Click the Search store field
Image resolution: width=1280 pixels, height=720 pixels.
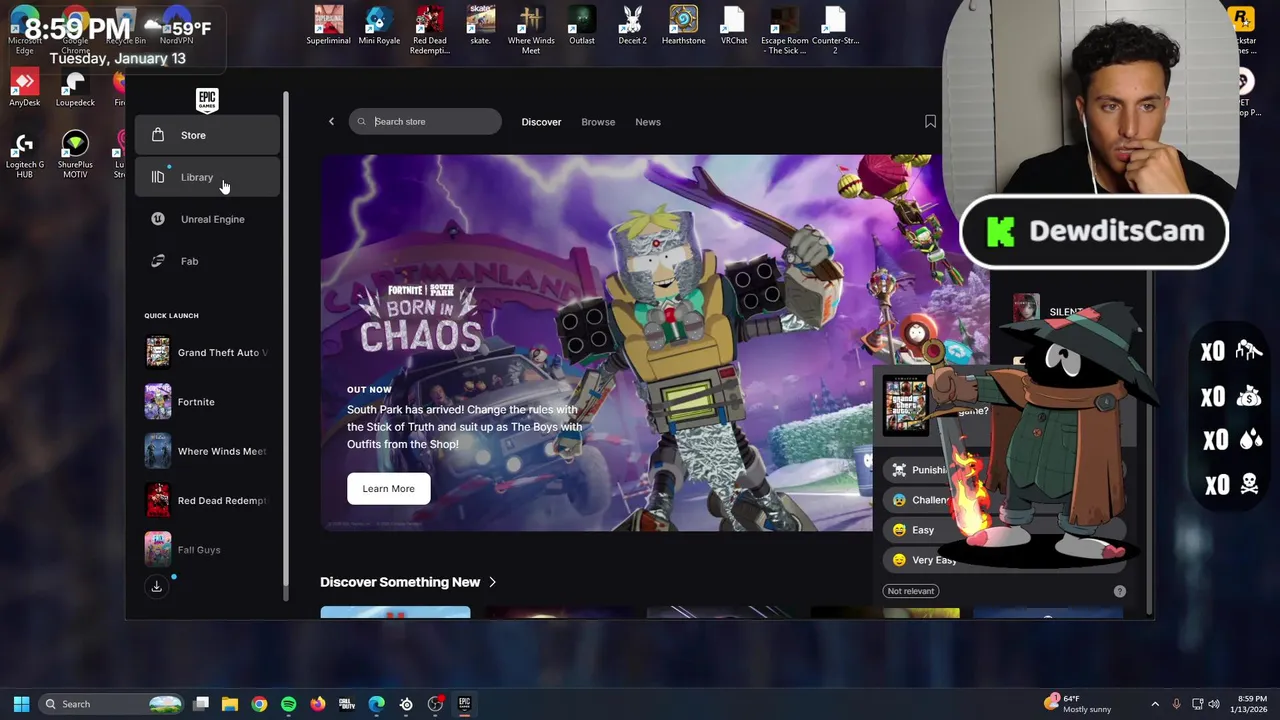pos(425,122)
